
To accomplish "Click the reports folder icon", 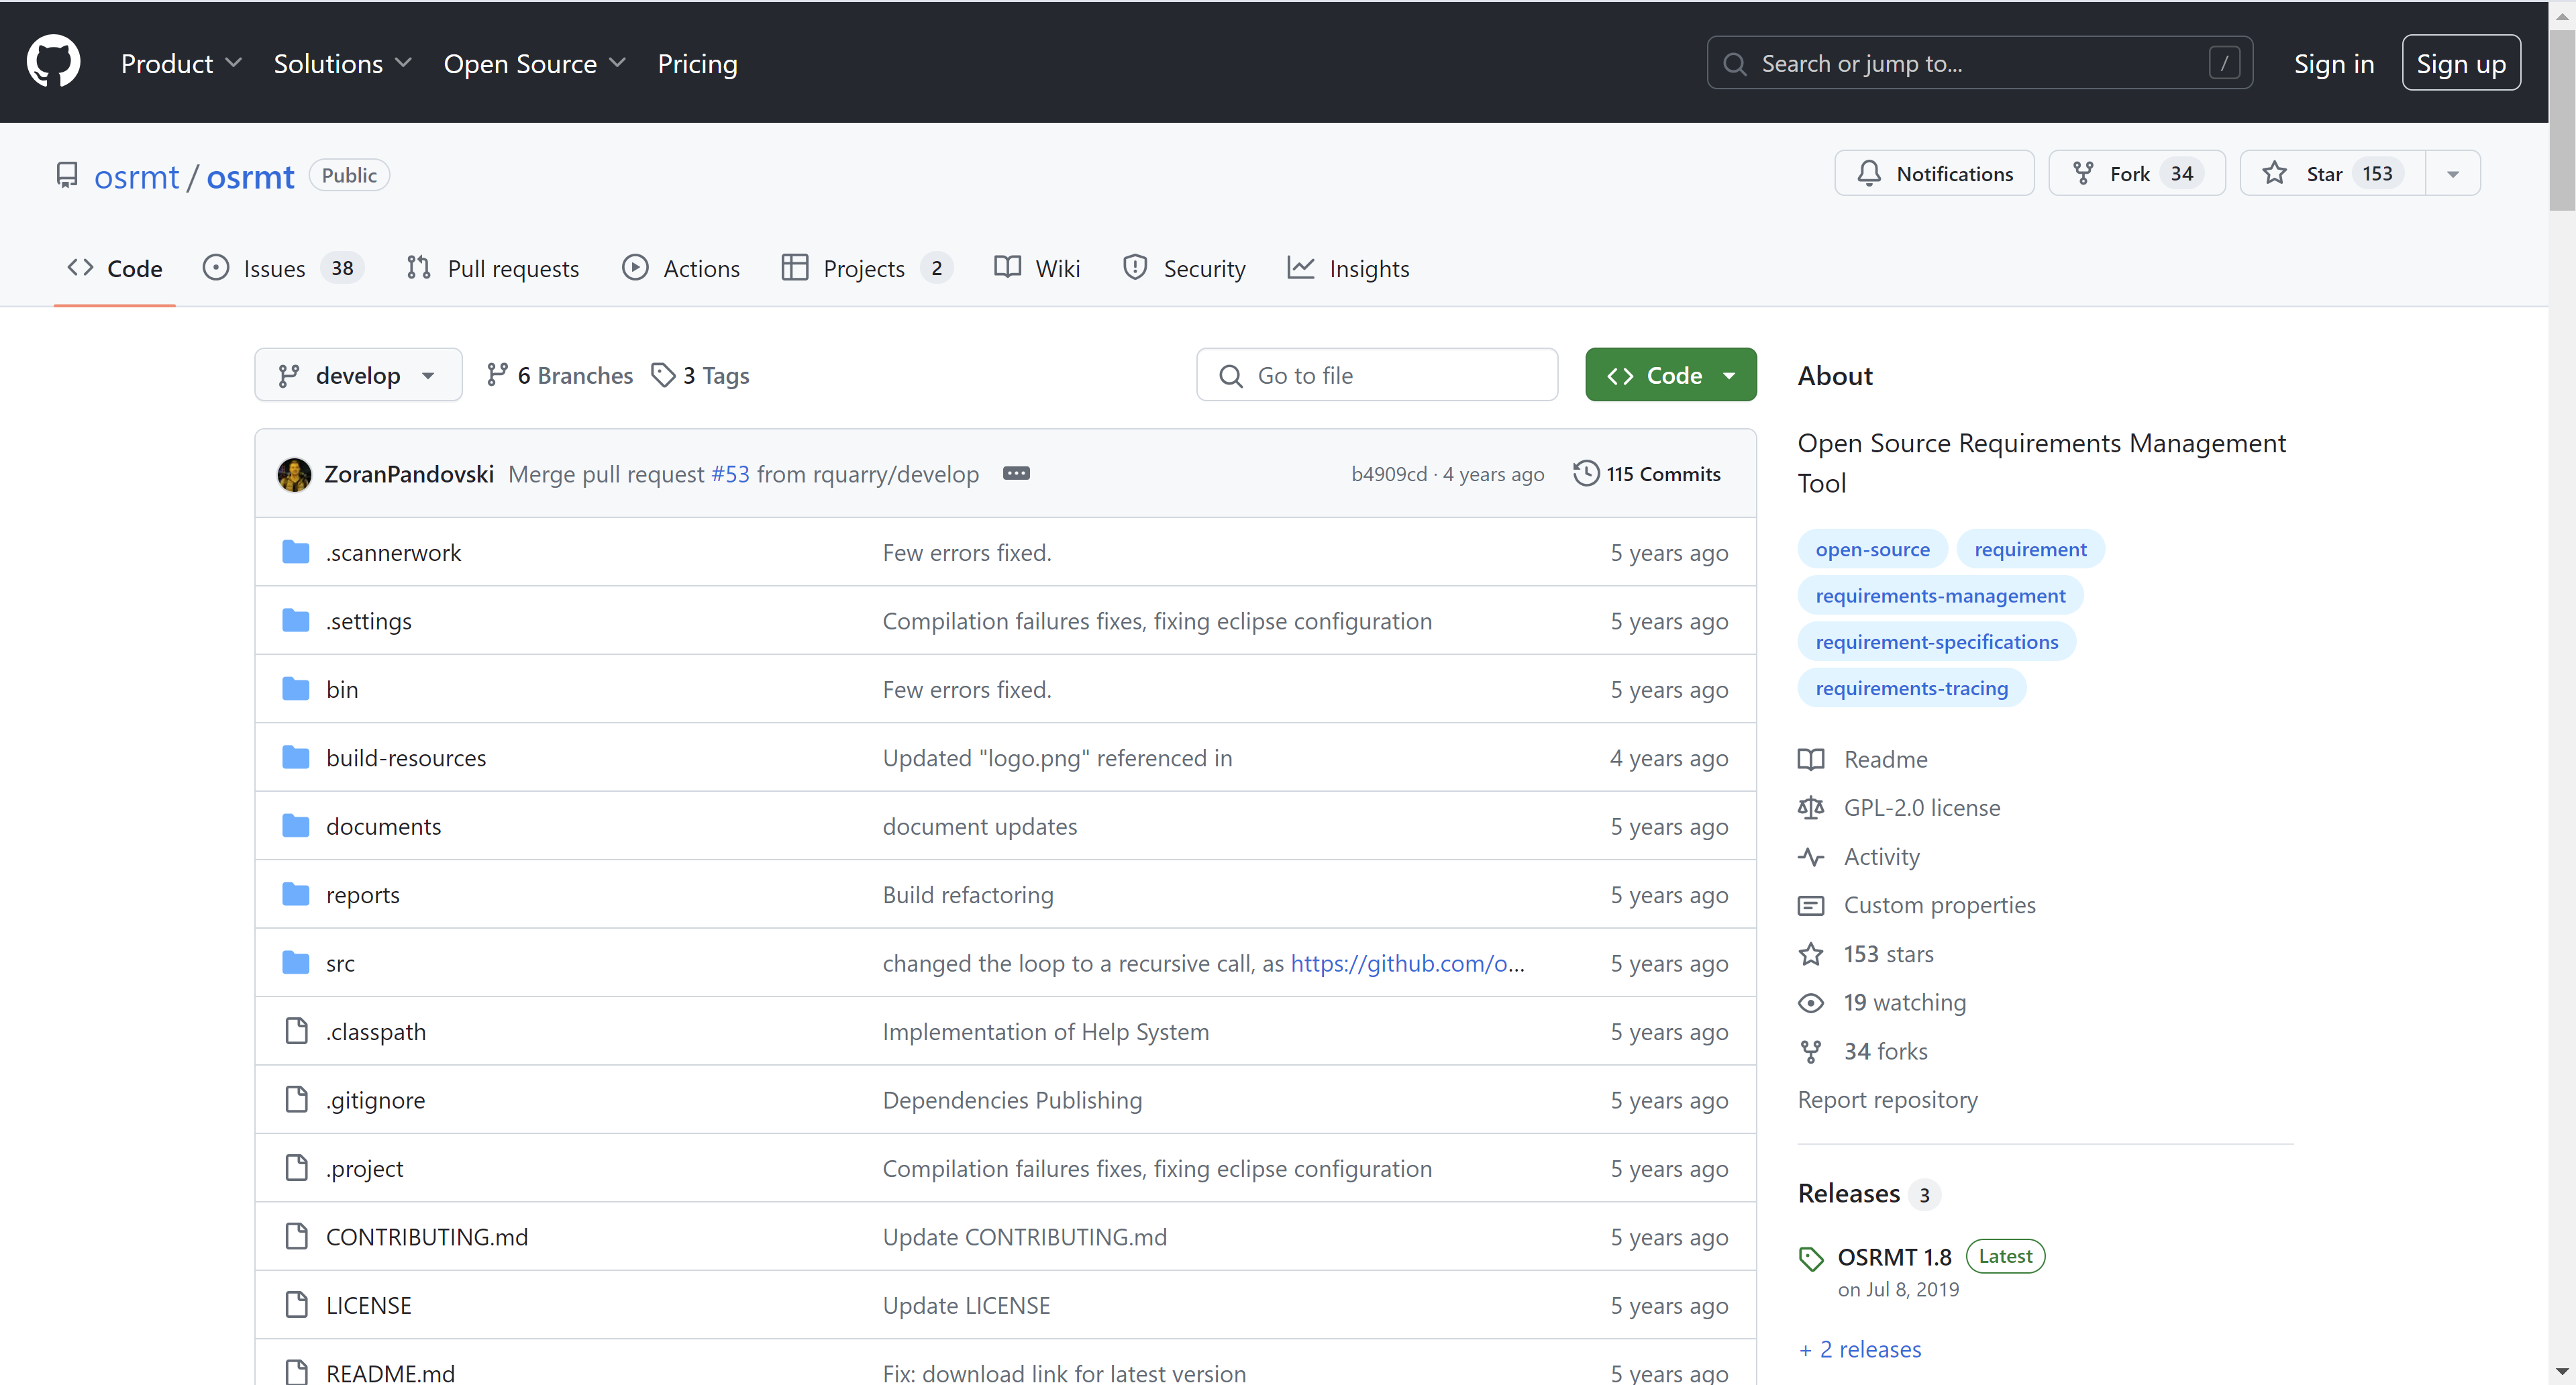I will tap(296, 894).
